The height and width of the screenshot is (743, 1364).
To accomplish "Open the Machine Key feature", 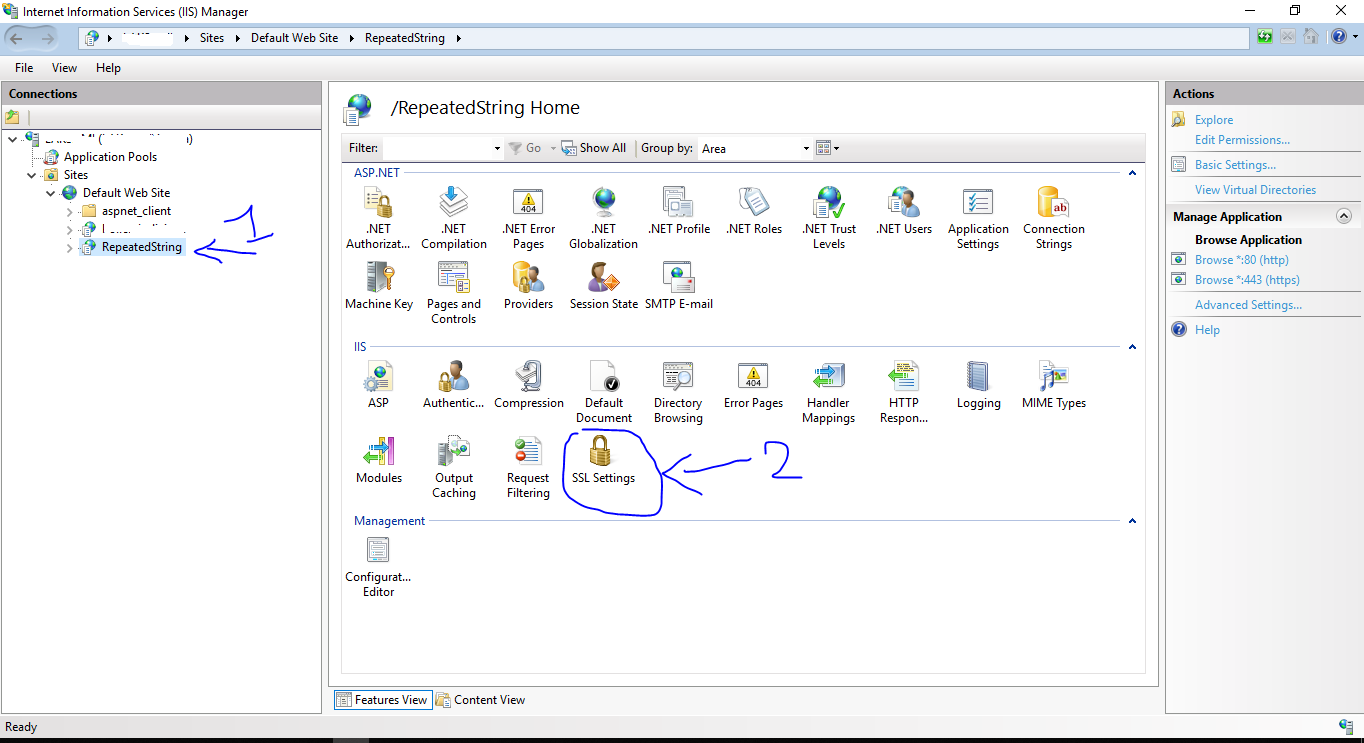I will click(379, 286).
